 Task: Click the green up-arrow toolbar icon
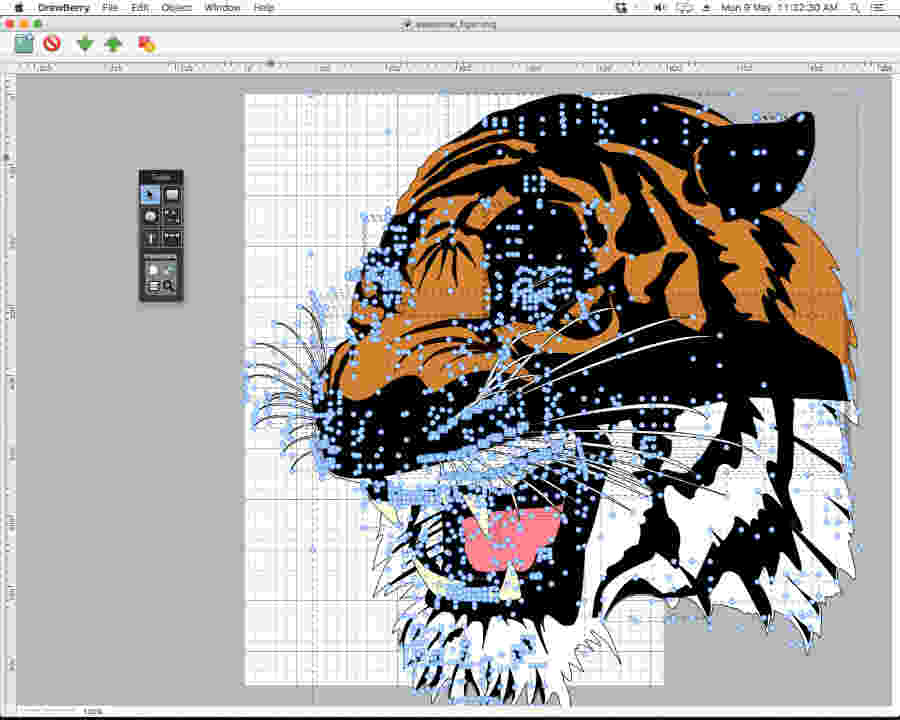pos(114,44)
